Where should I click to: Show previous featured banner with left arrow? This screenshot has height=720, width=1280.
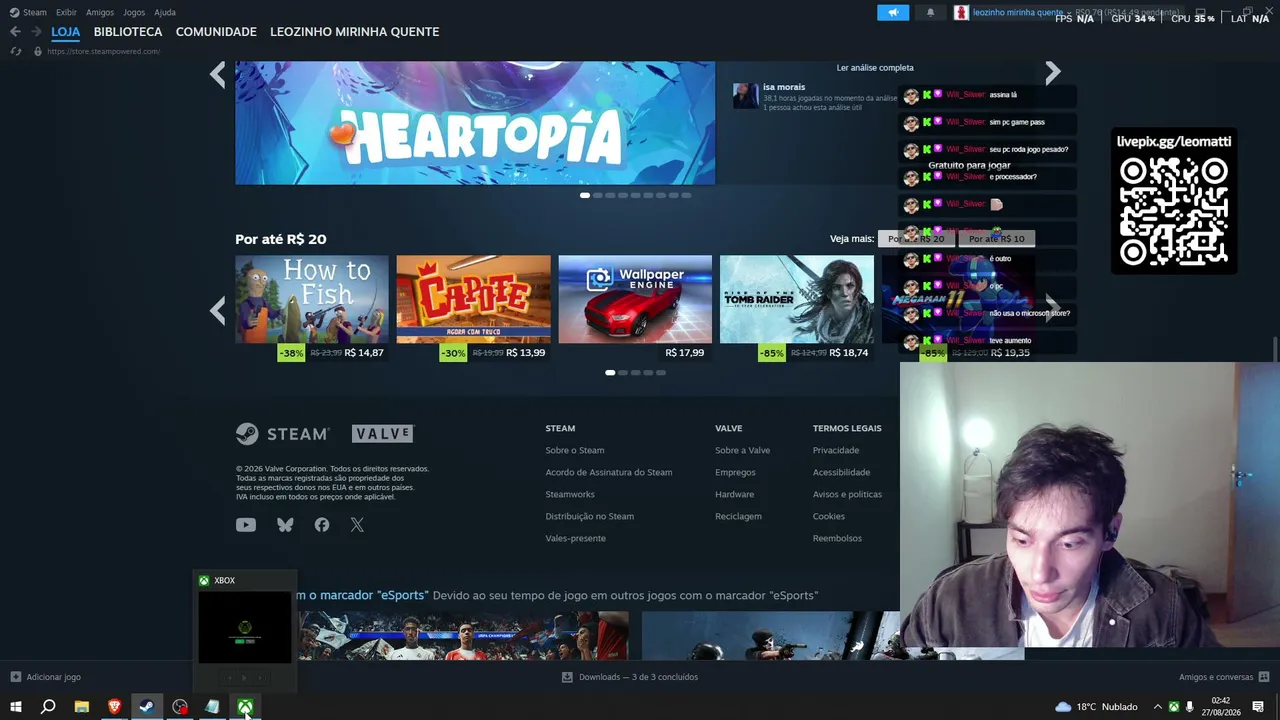tap(218, 74)
